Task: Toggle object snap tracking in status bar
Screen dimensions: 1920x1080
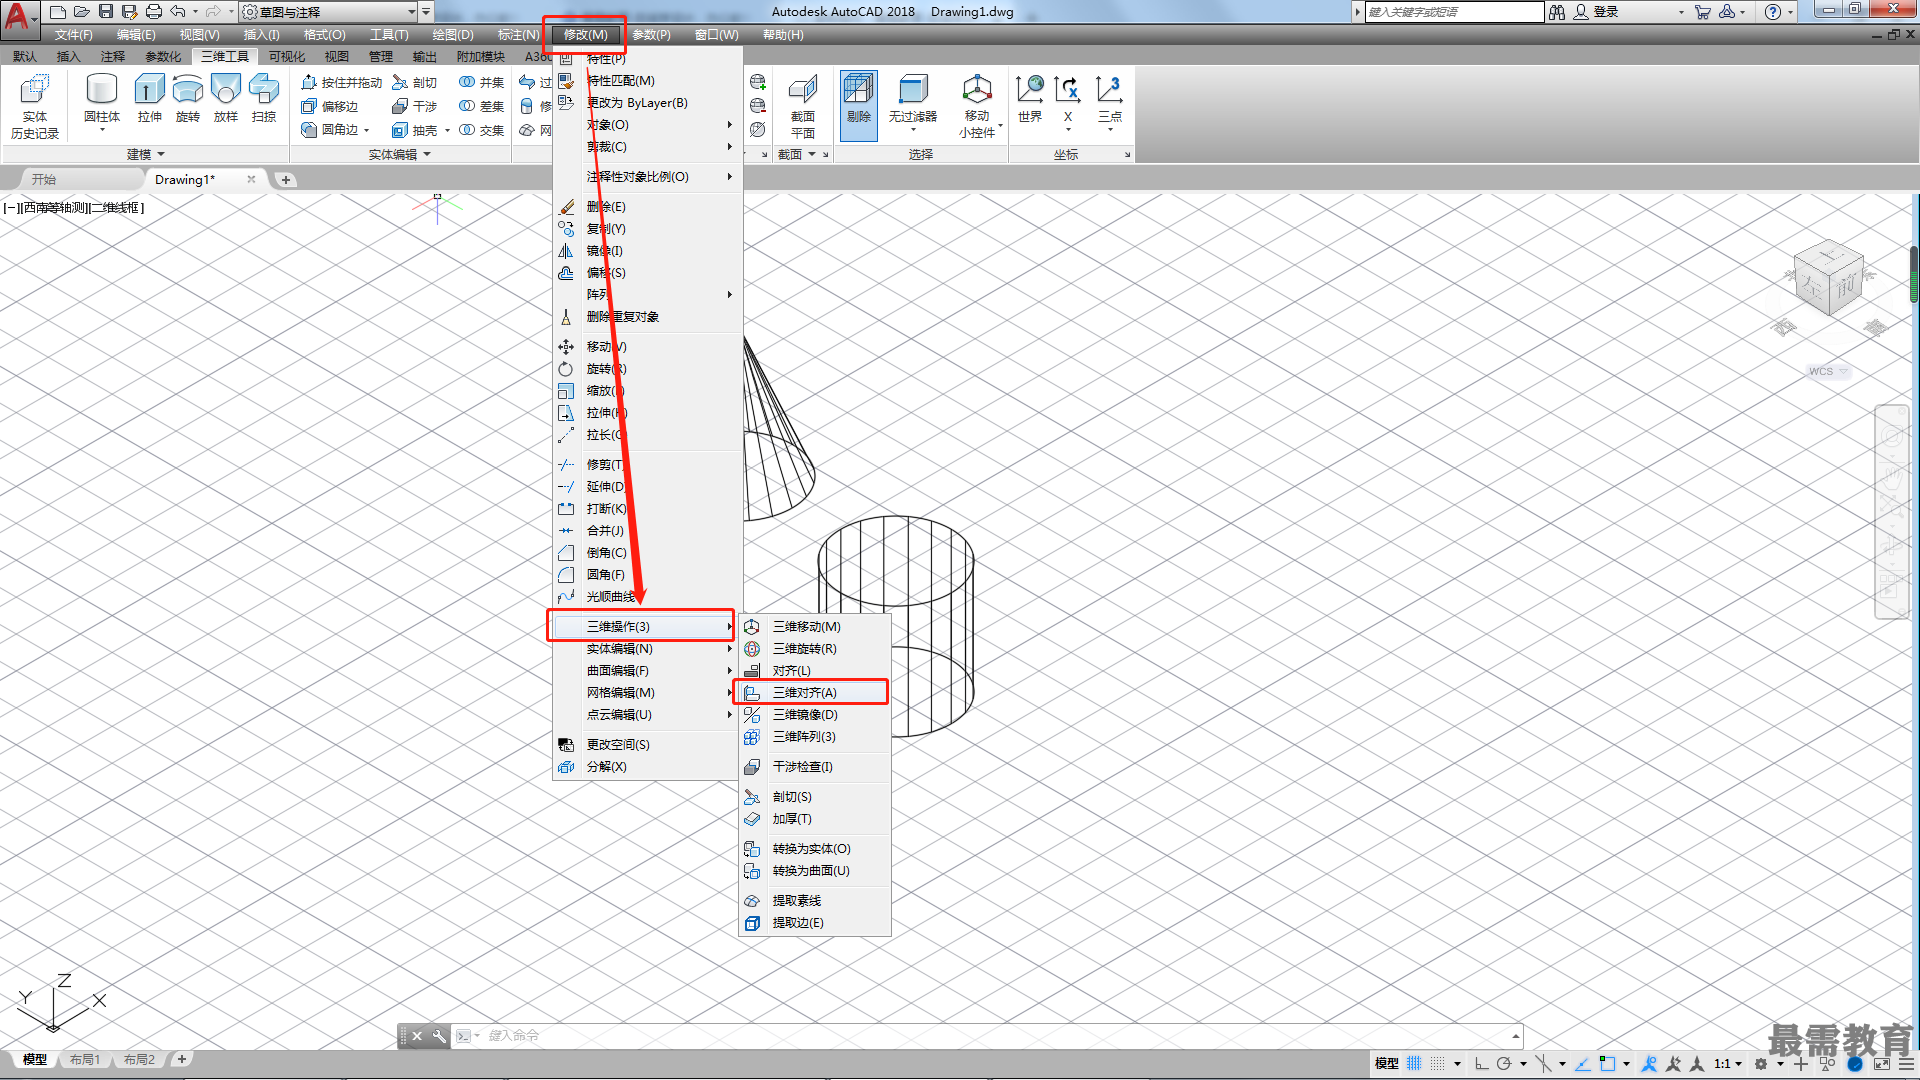Action: (1583, 1063)
